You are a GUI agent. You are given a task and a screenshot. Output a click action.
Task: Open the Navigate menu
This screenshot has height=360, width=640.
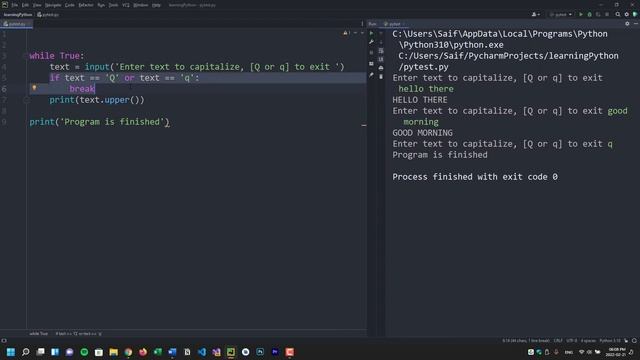tap(53, 5)
